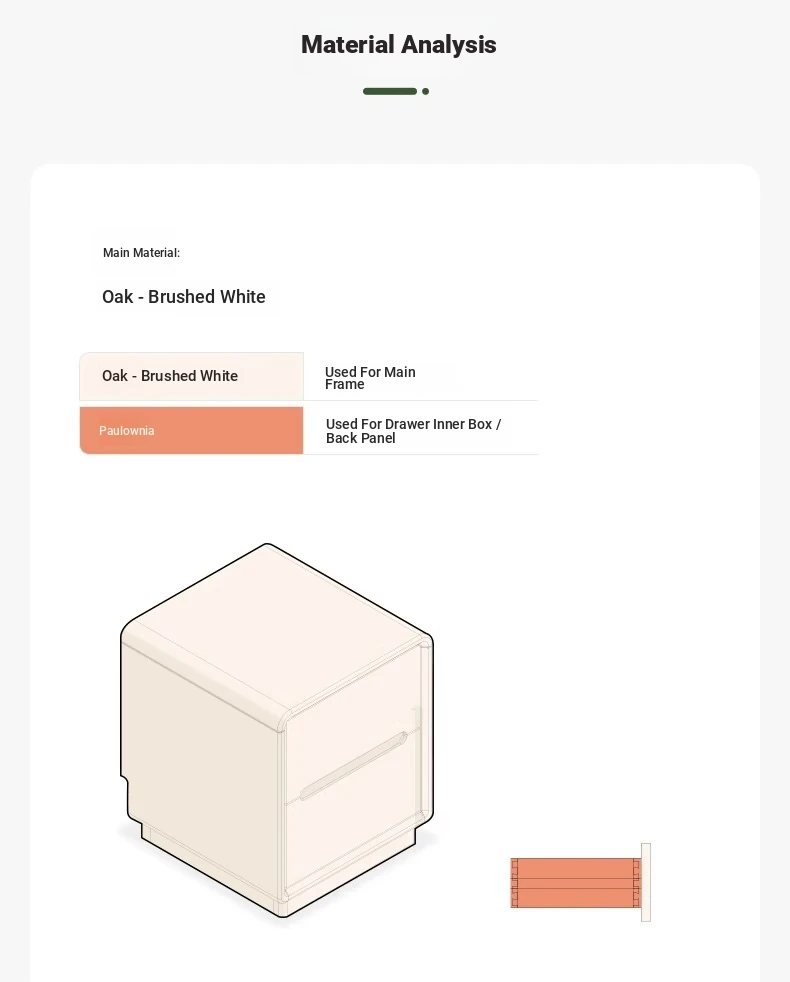Image resolution: width=790 pixels, height=982 pixels.
Task: Click the Material Analysis heading
Action: pos(398,45)
